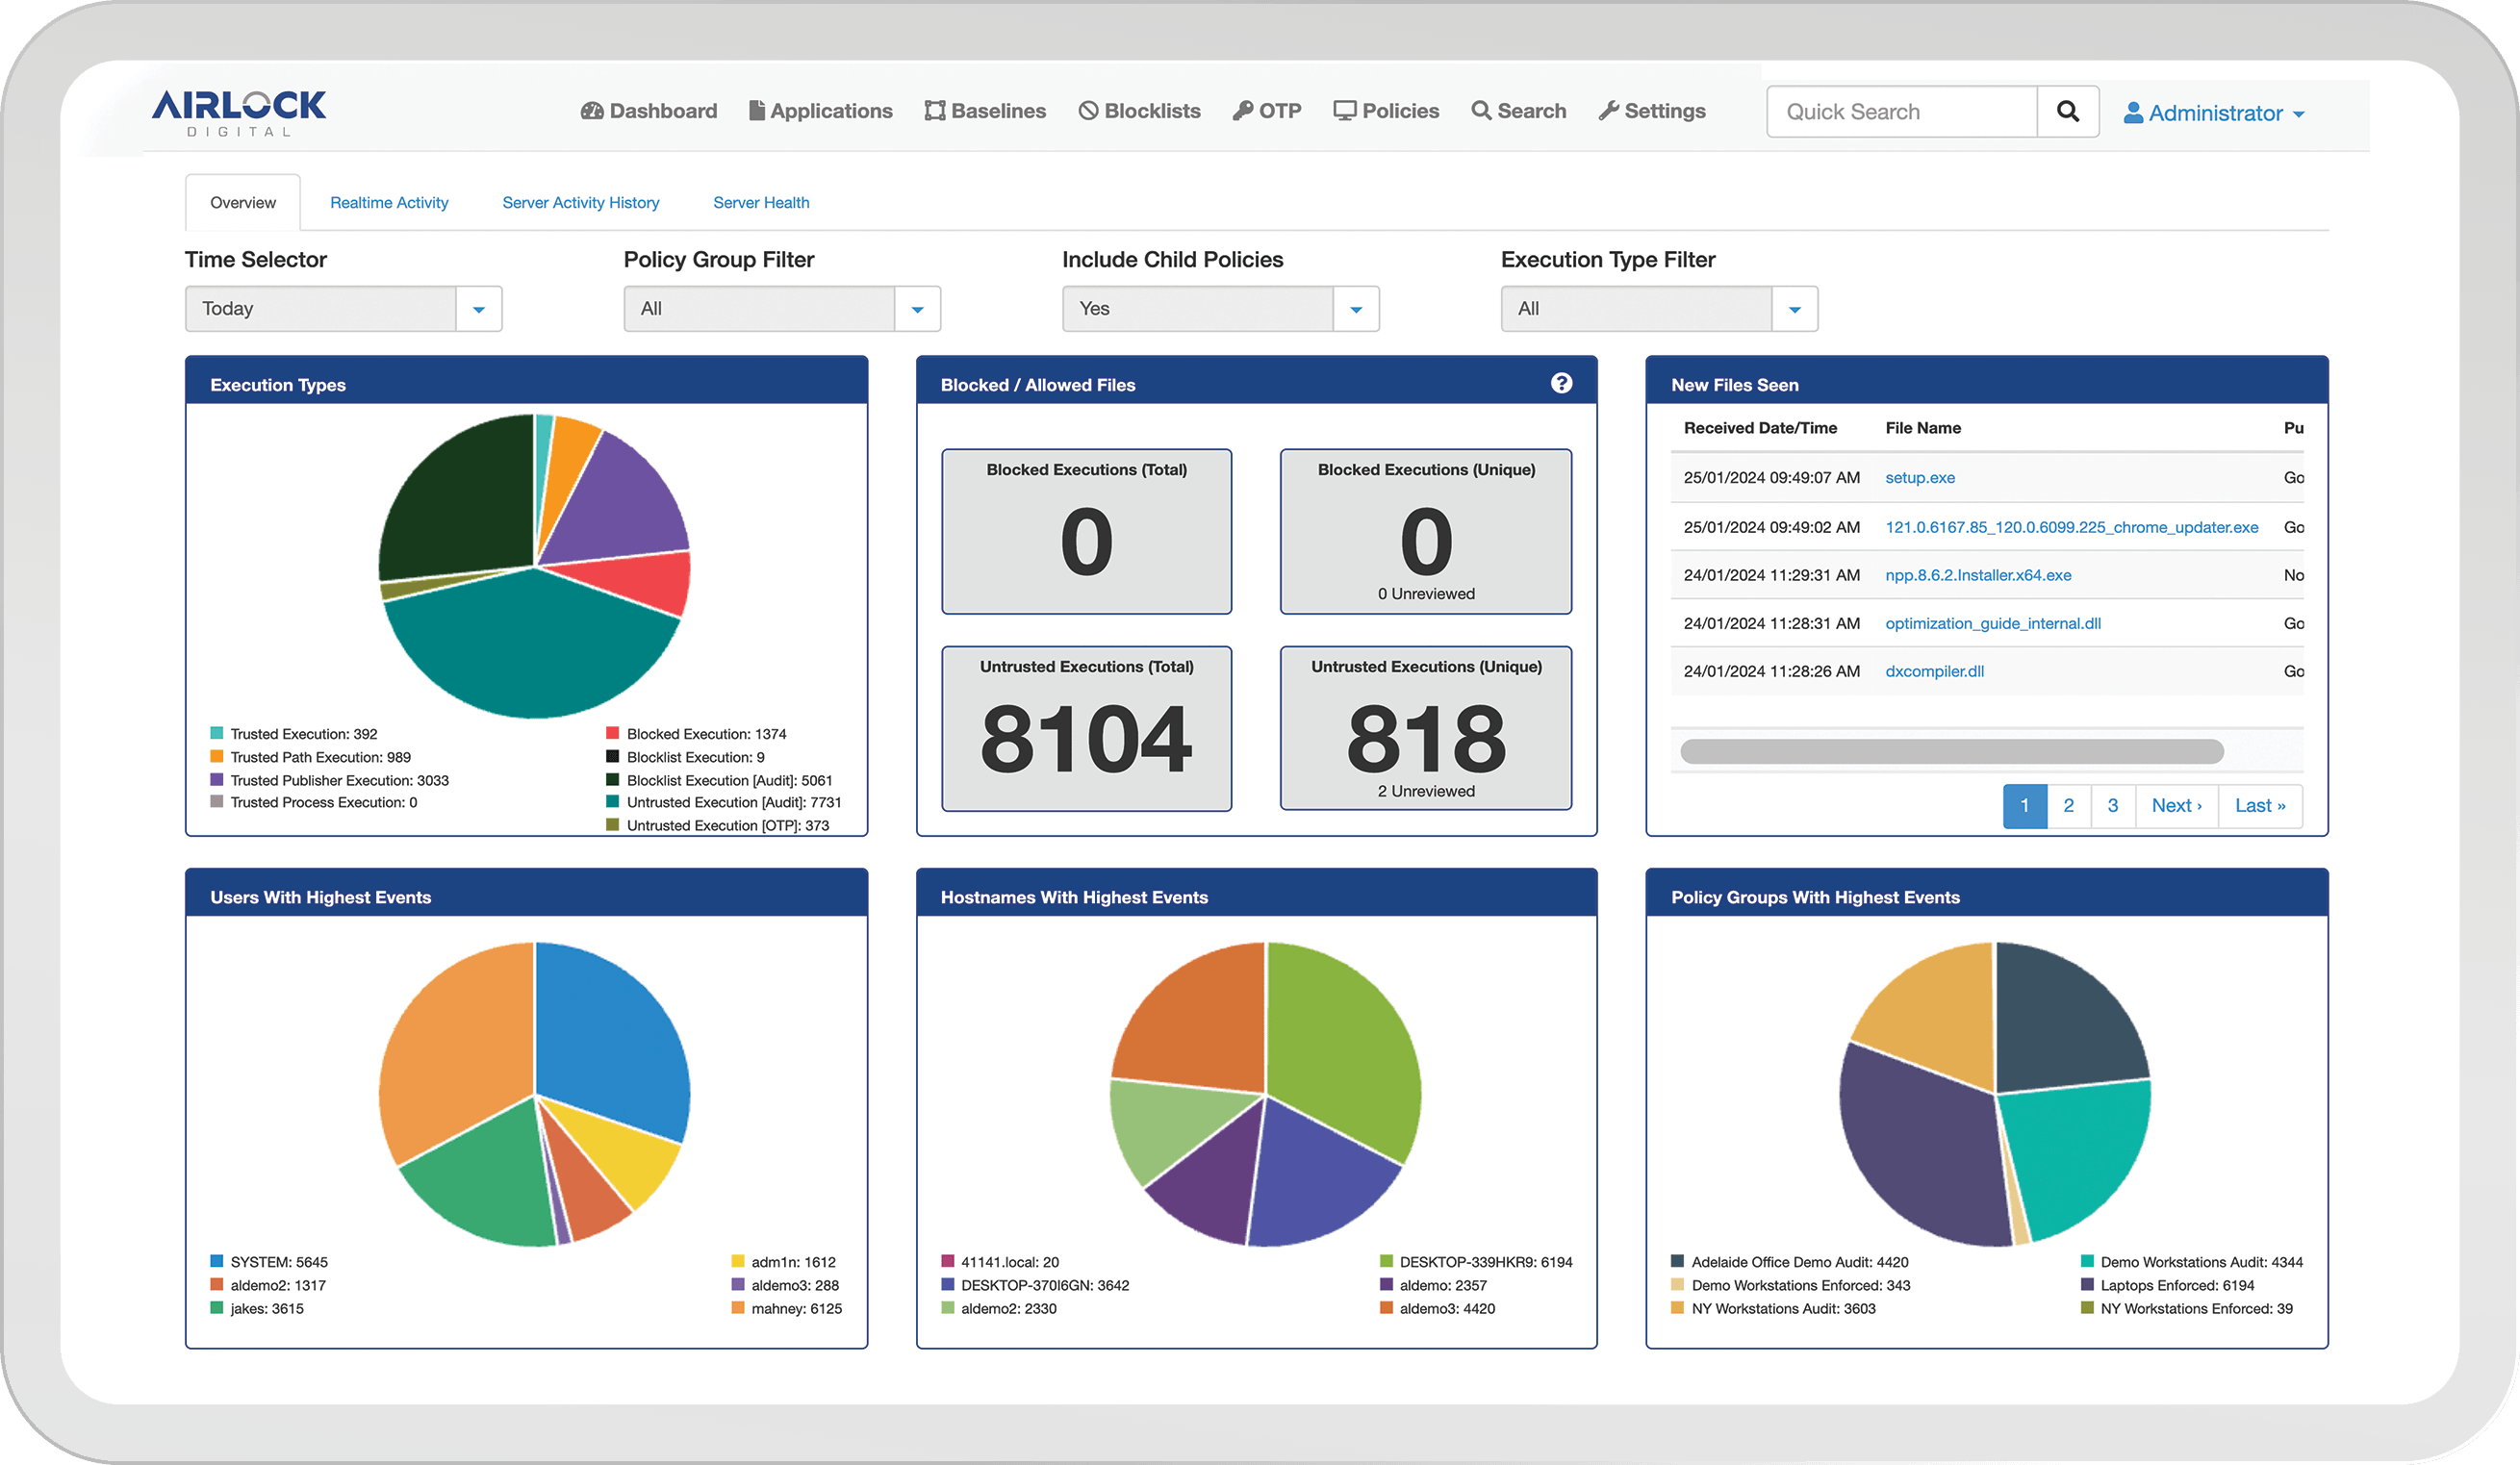Open the Server Health tab
The width and height of the screenshot is (2520, 1465).
[761, 202]
